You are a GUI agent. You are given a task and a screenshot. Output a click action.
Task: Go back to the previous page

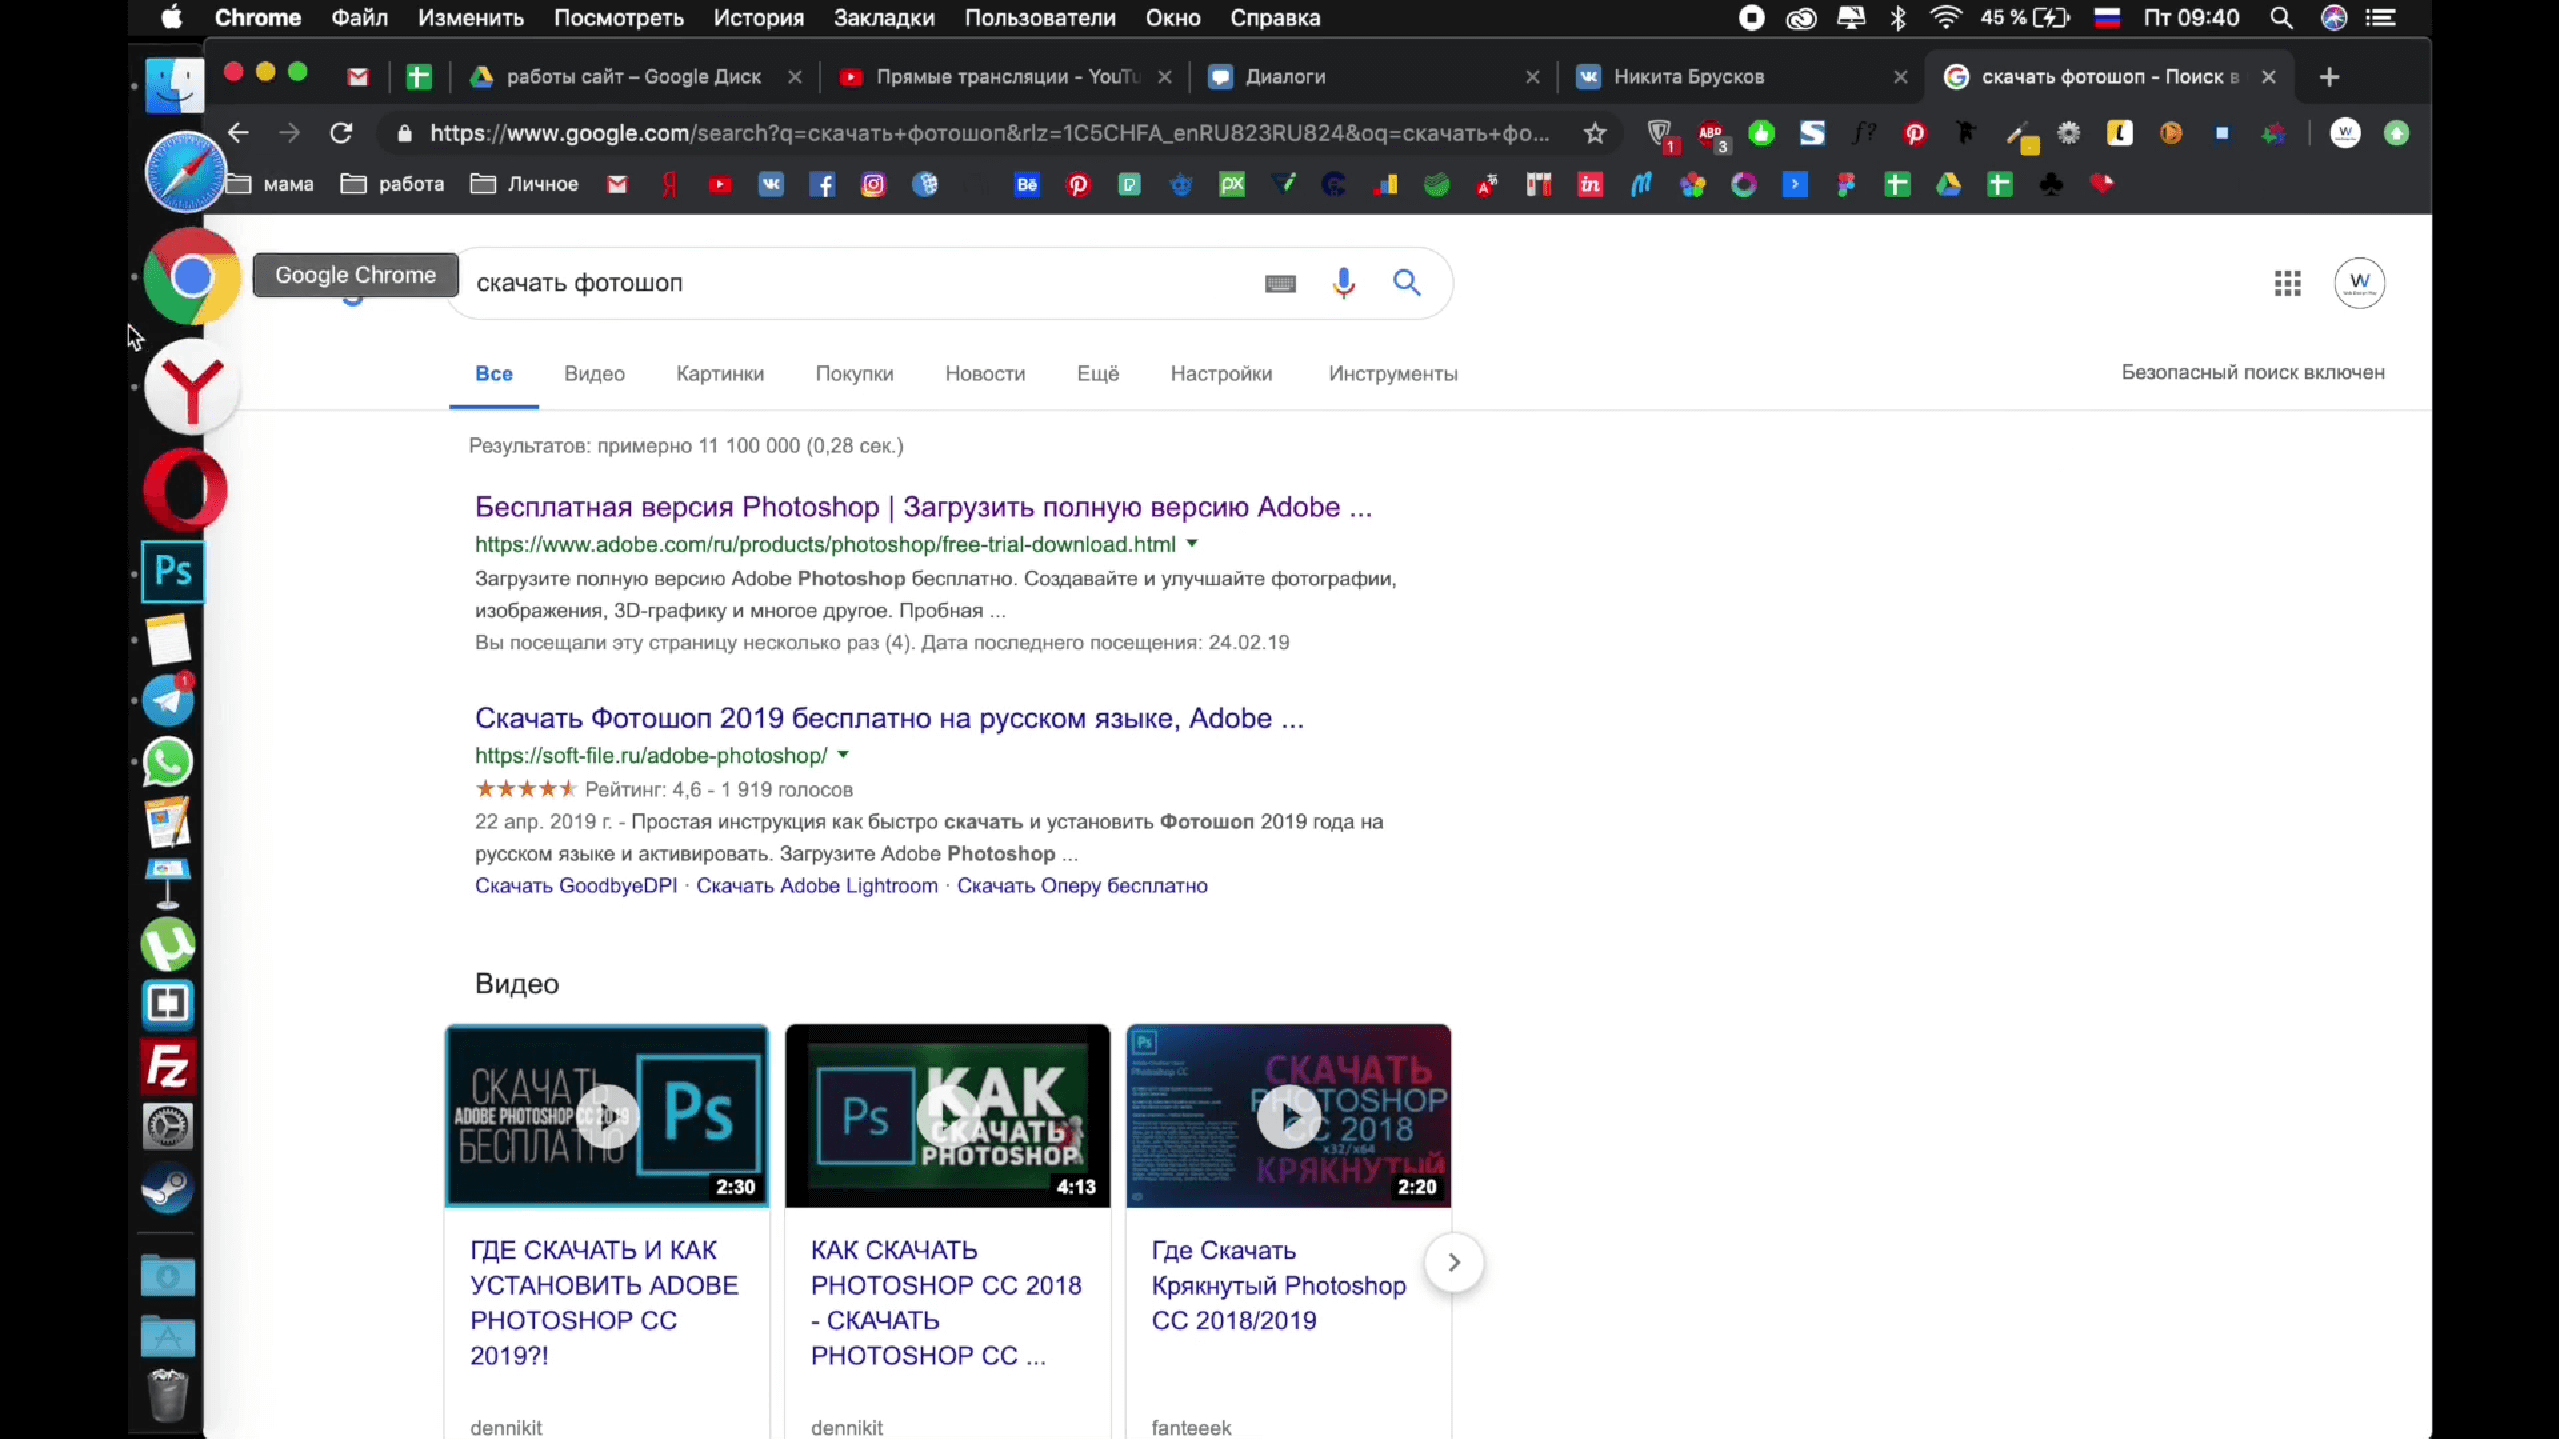238,133
